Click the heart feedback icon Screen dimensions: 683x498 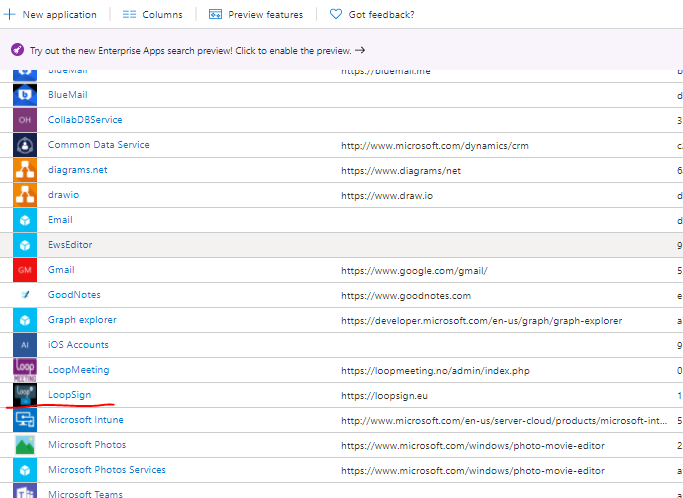click(x=336, y=14)
